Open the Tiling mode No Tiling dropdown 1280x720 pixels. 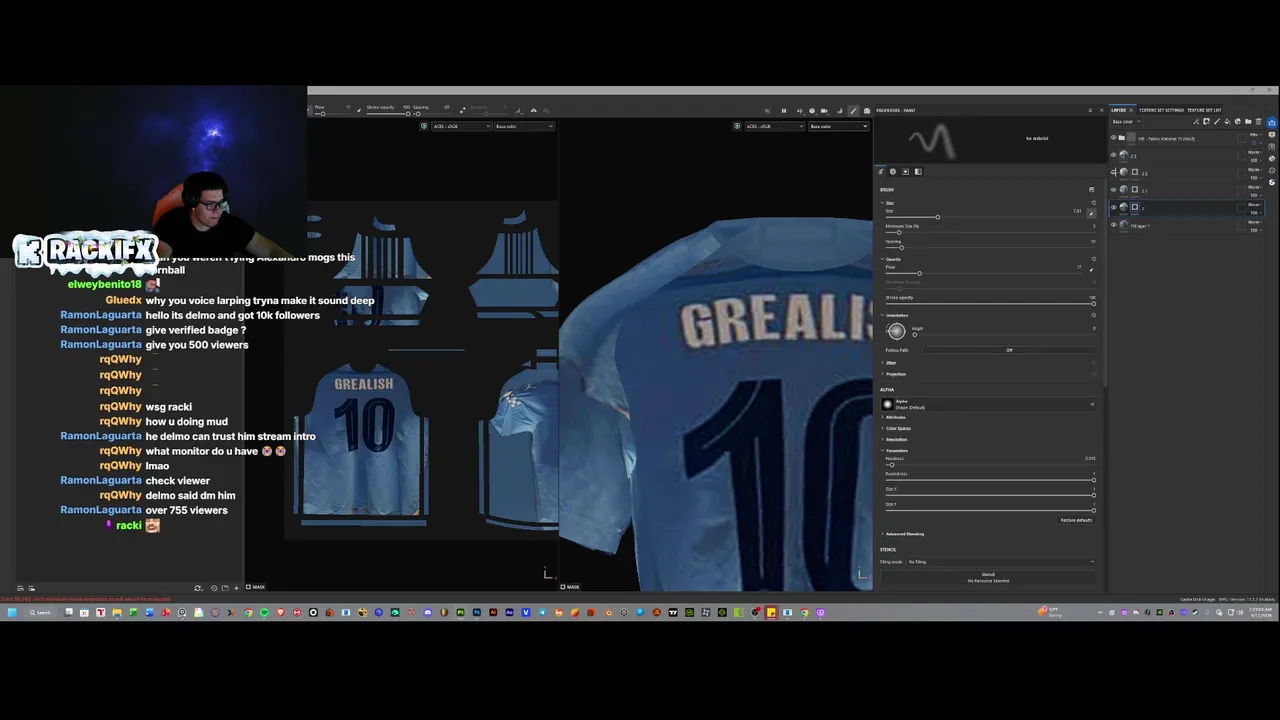[1000, 561]
